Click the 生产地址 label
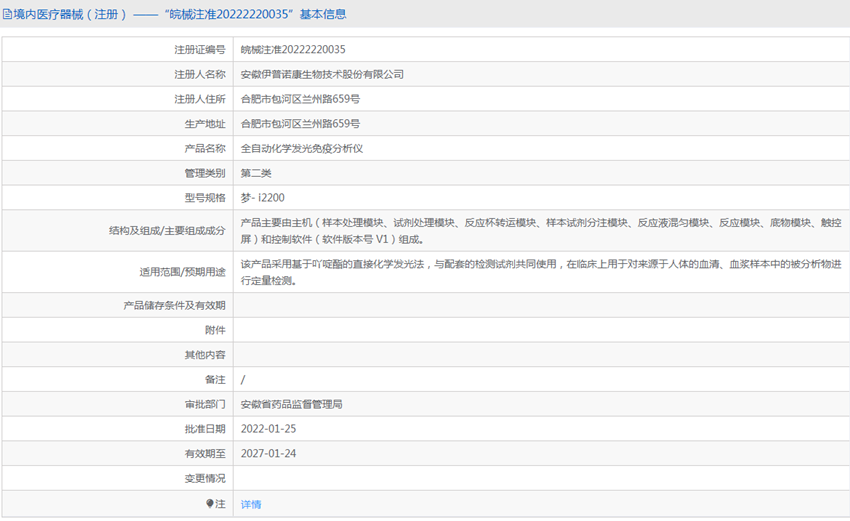Viewport: 850px width, 521px height. [x=205, y=124]
